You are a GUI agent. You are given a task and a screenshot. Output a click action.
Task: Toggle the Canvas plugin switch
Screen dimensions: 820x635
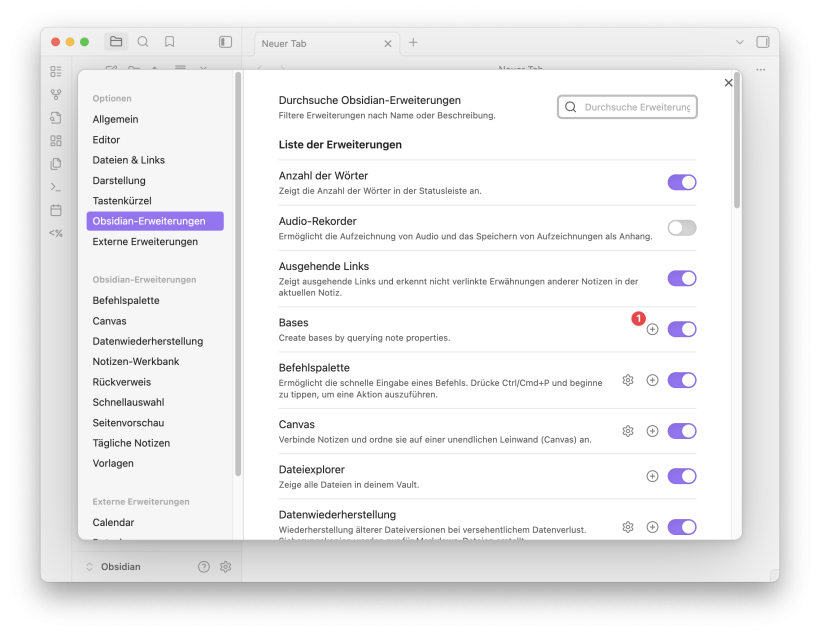682,431
